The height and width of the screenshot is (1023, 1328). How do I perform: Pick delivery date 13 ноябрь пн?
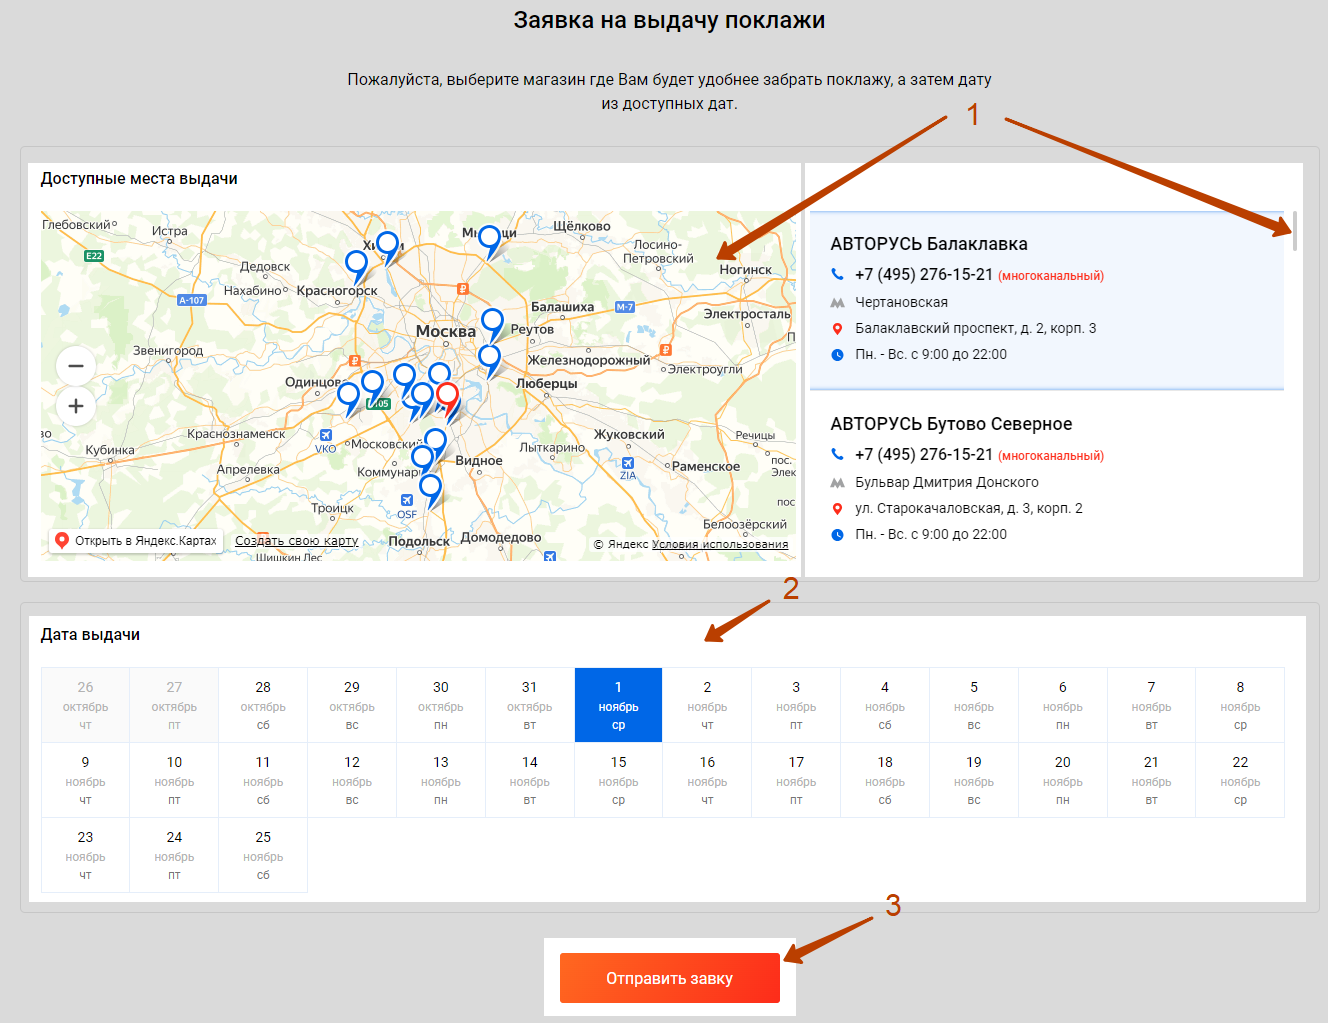[441, 780]
